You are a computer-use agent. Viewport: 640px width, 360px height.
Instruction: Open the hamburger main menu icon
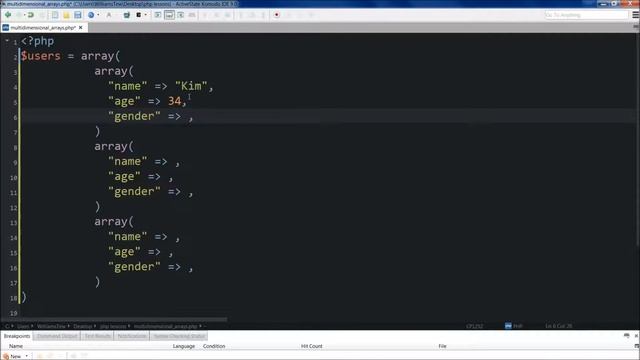click(635, 15)
